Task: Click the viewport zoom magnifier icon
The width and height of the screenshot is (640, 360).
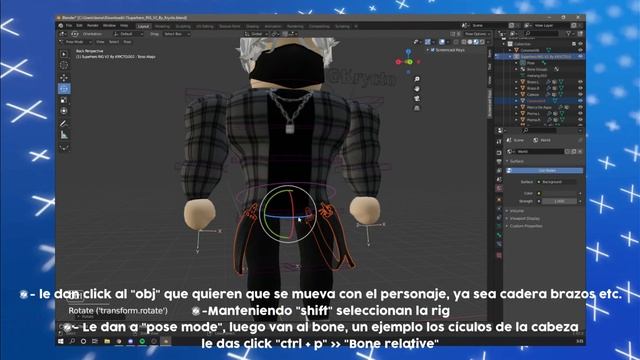Action: [x=417, y=79]
